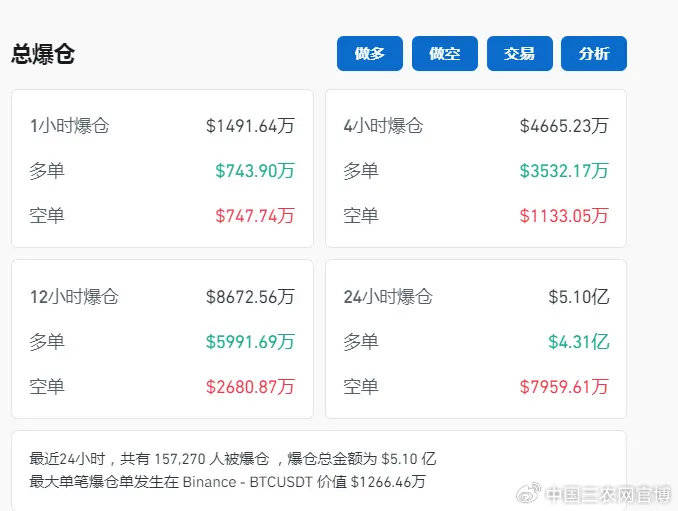This screenshot has width=678, height=511.
Task: Click the red $1133.05万 value
Action: pyautogui.click(x=564, y=216)
